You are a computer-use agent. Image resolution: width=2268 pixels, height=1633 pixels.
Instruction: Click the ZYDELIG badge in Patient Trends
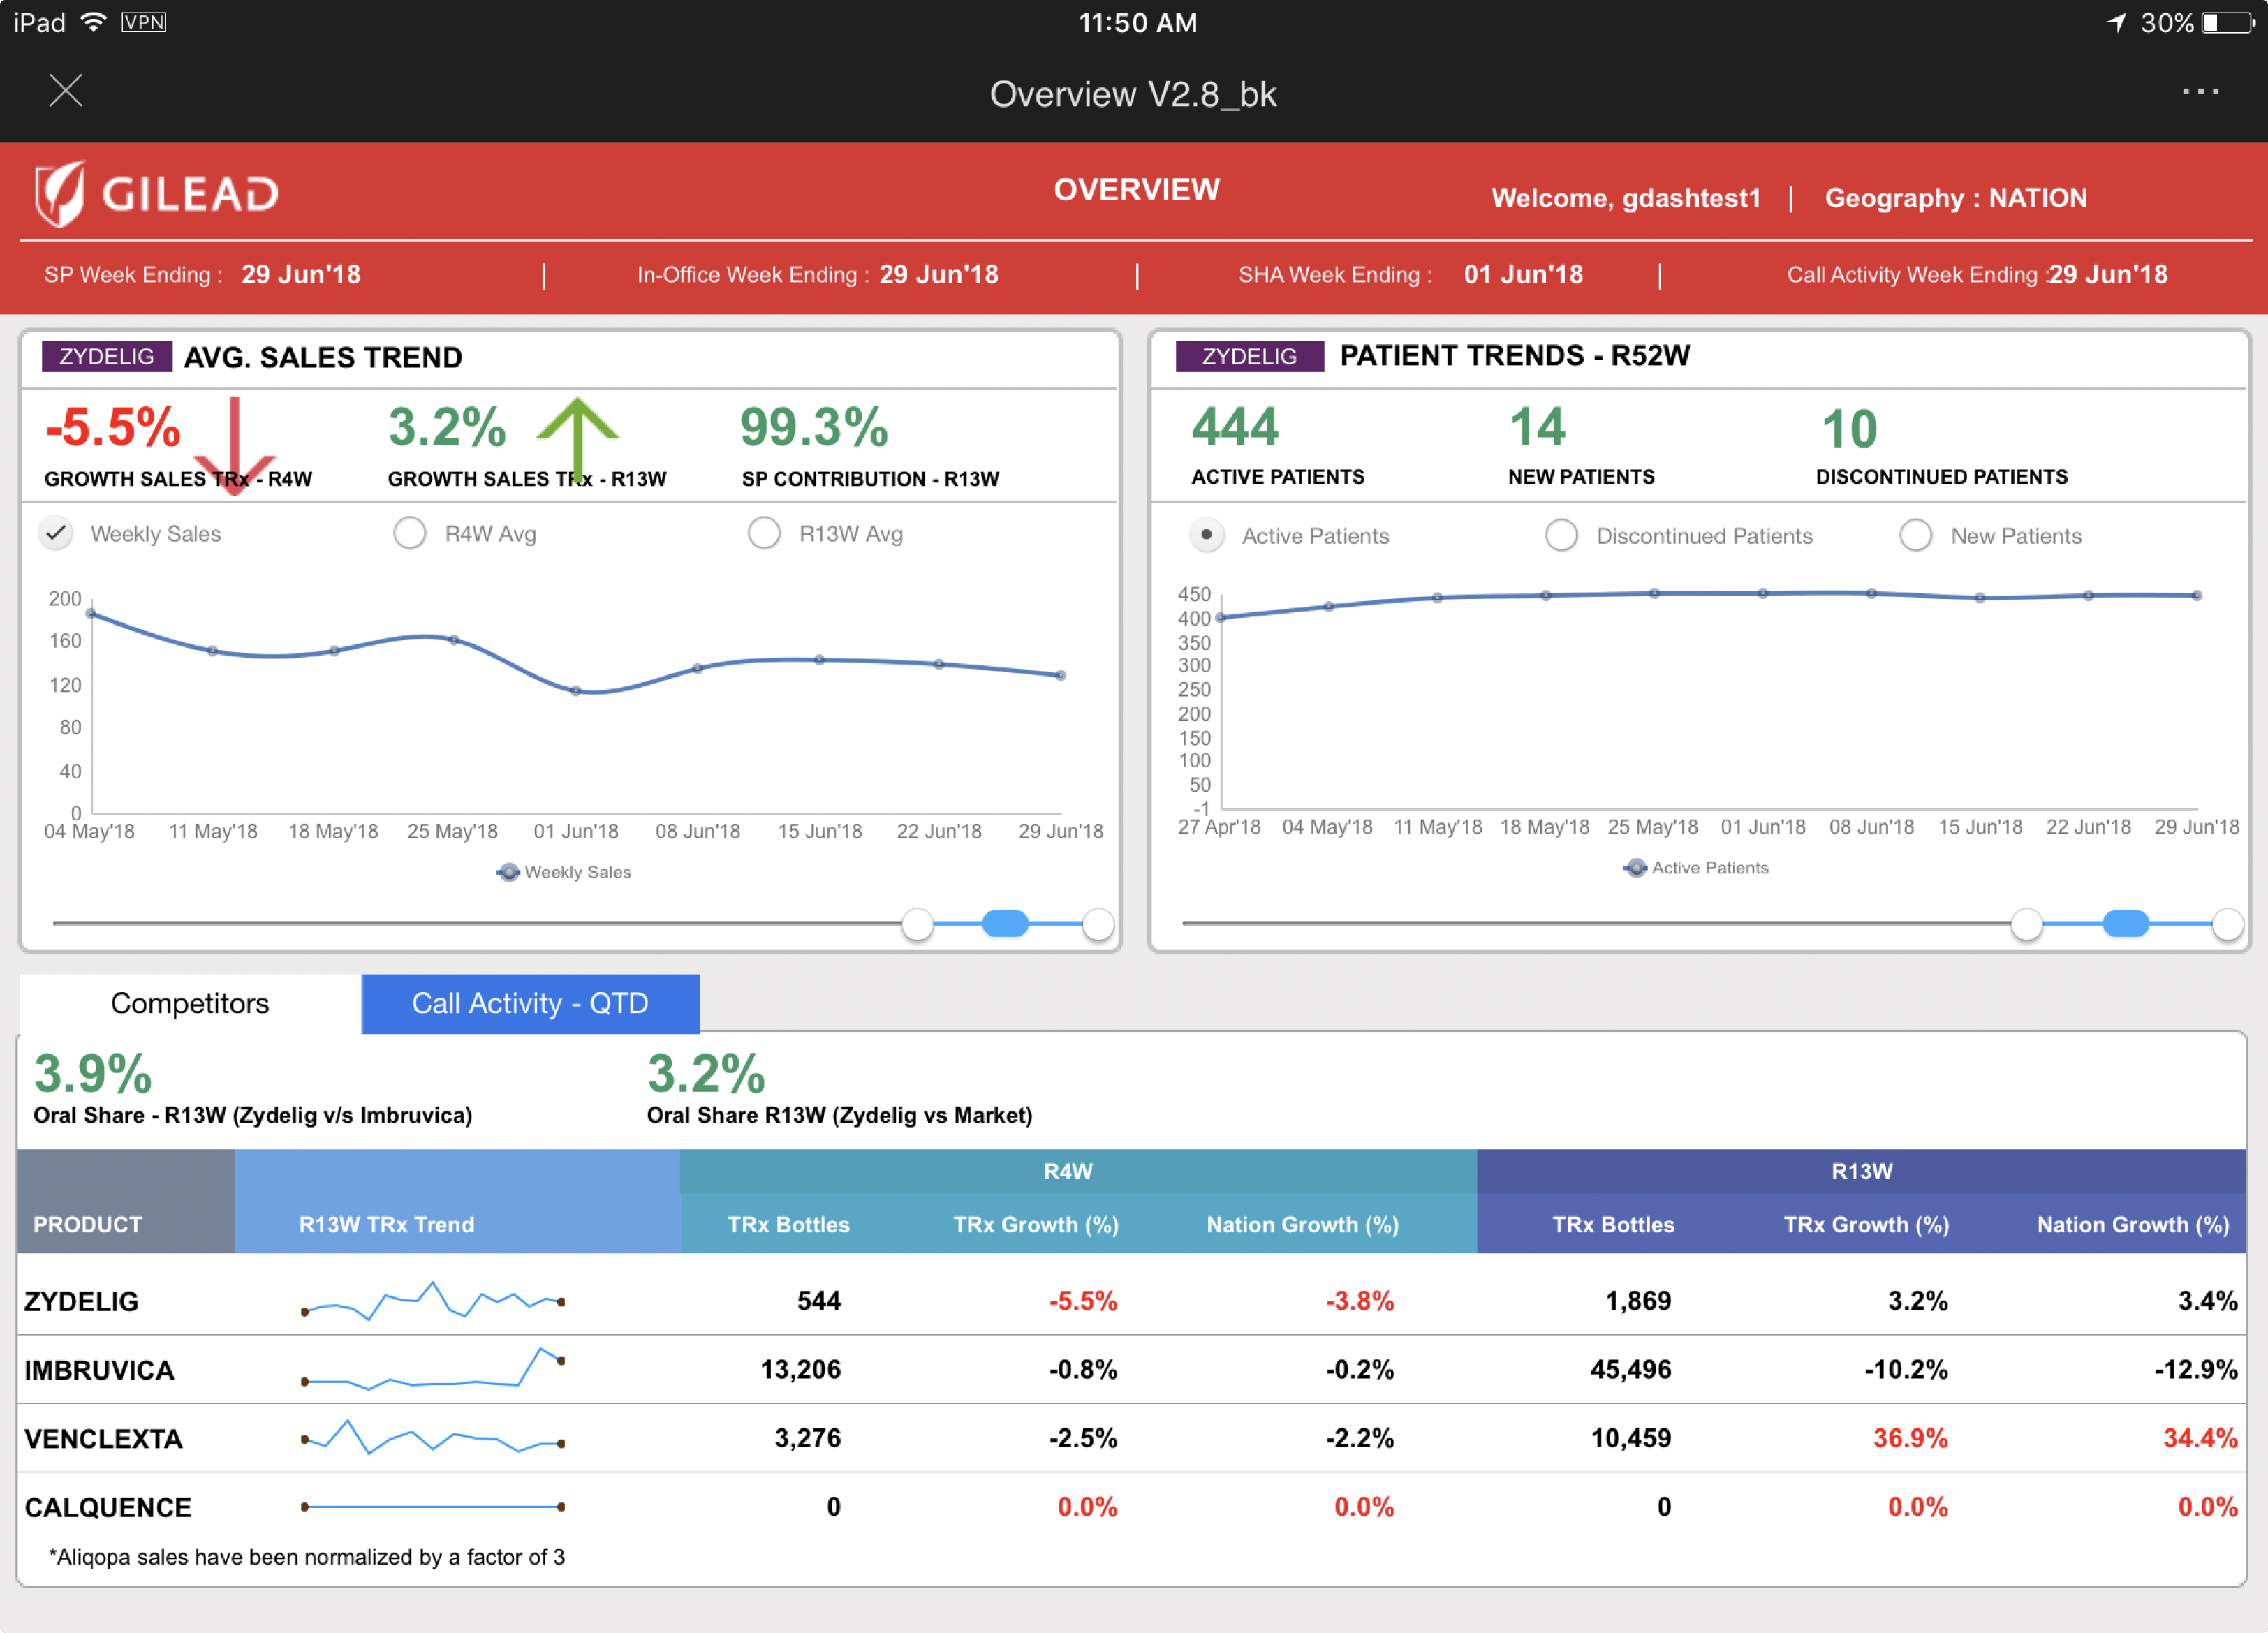coord(1249,356)
